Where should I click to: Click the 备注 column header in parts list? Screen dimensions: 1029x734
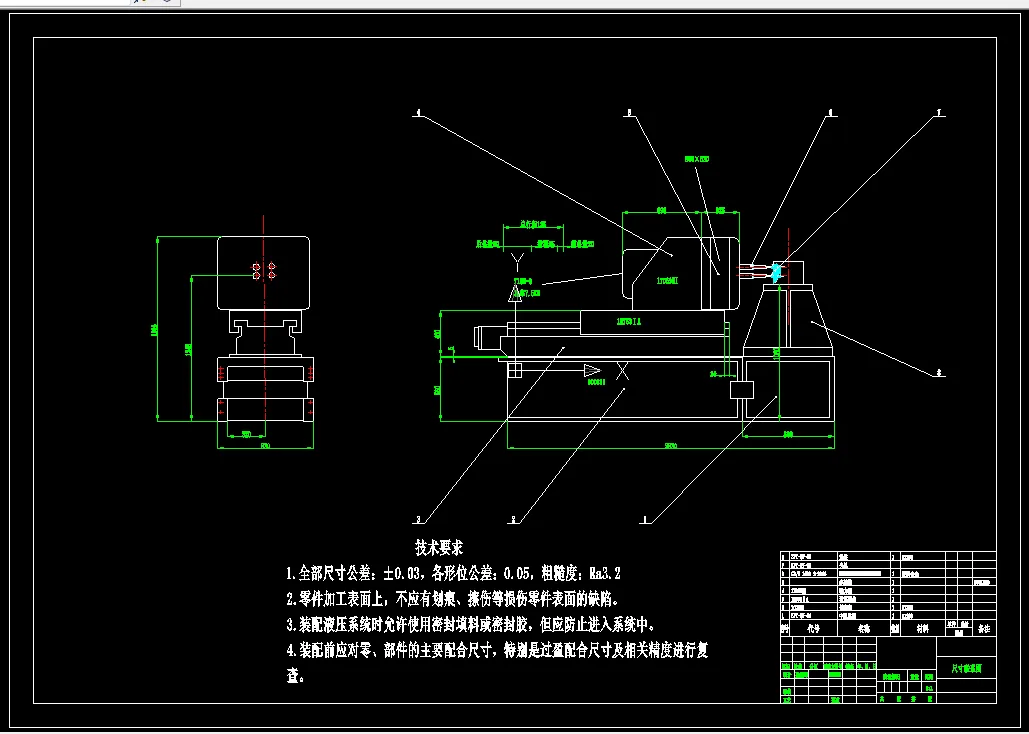coord(984,629)
